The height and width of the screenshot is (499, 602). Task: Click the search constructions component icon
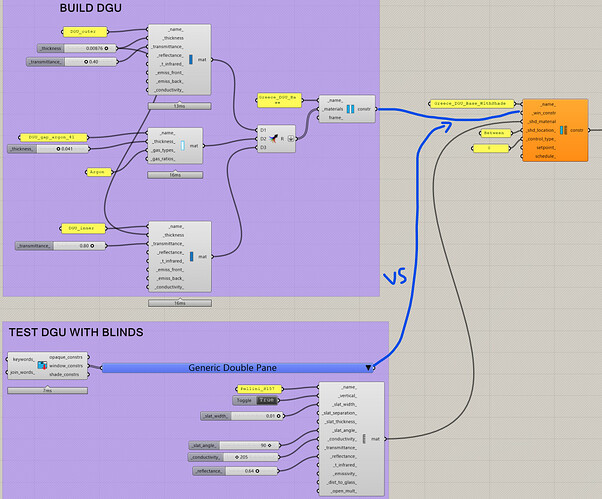coord(43,365)
